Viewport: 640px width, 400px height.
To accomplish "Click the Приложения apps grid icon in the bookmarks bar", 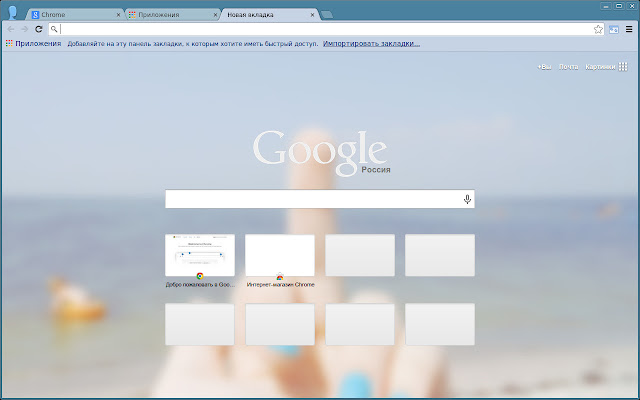I will click(9, 43).
